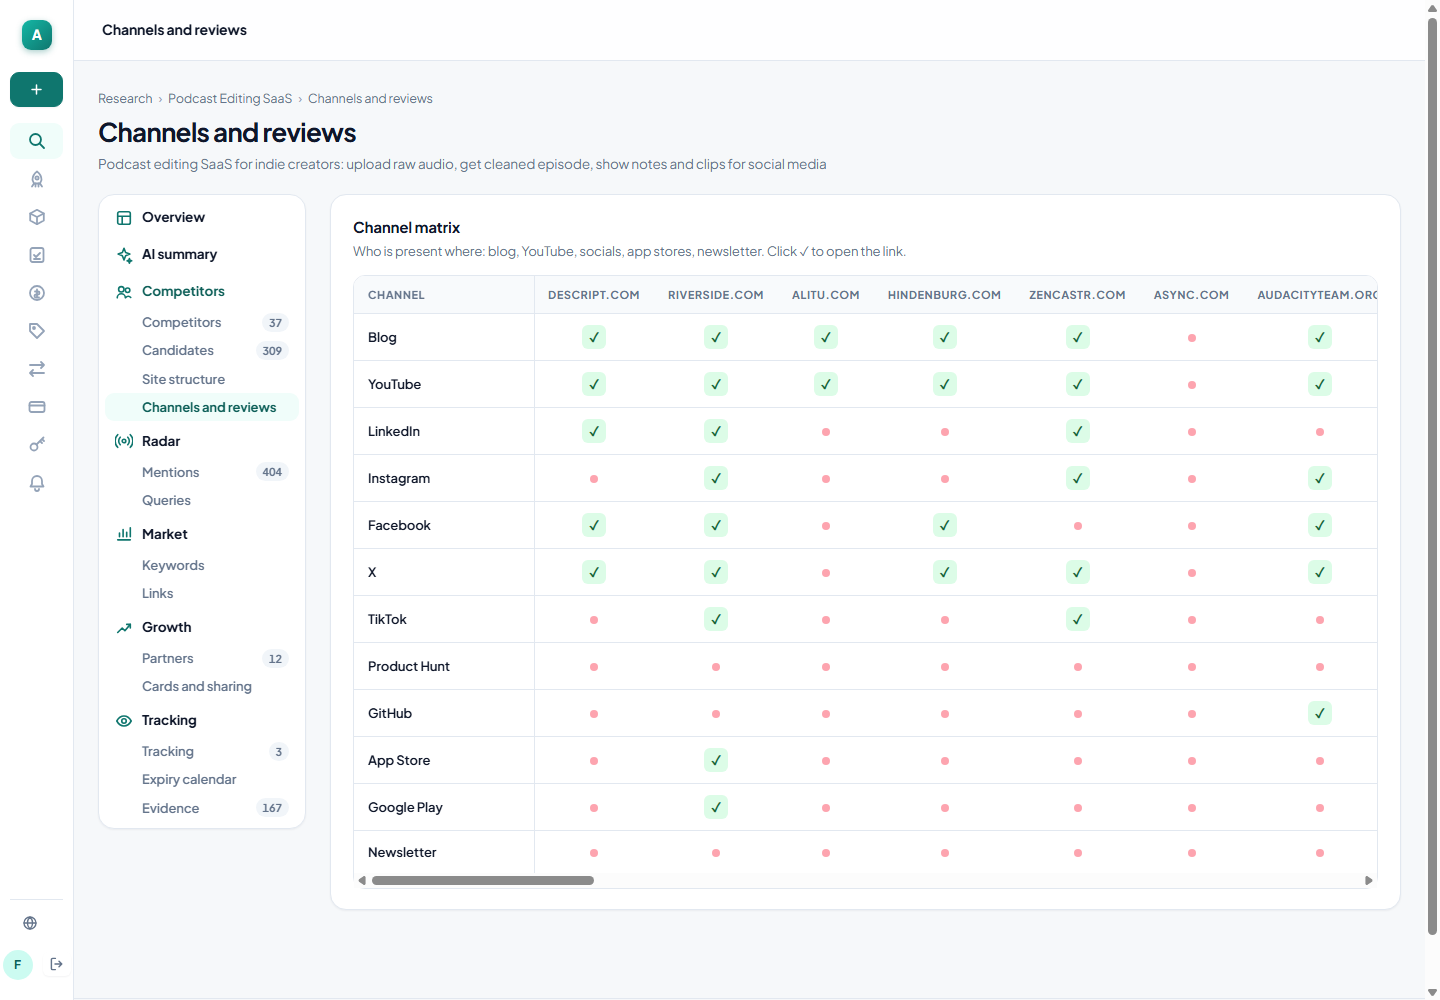Open Keywords under Market
This screenshot has height=1000, width=1440.
pyautogui.click(x=202, y=565)
